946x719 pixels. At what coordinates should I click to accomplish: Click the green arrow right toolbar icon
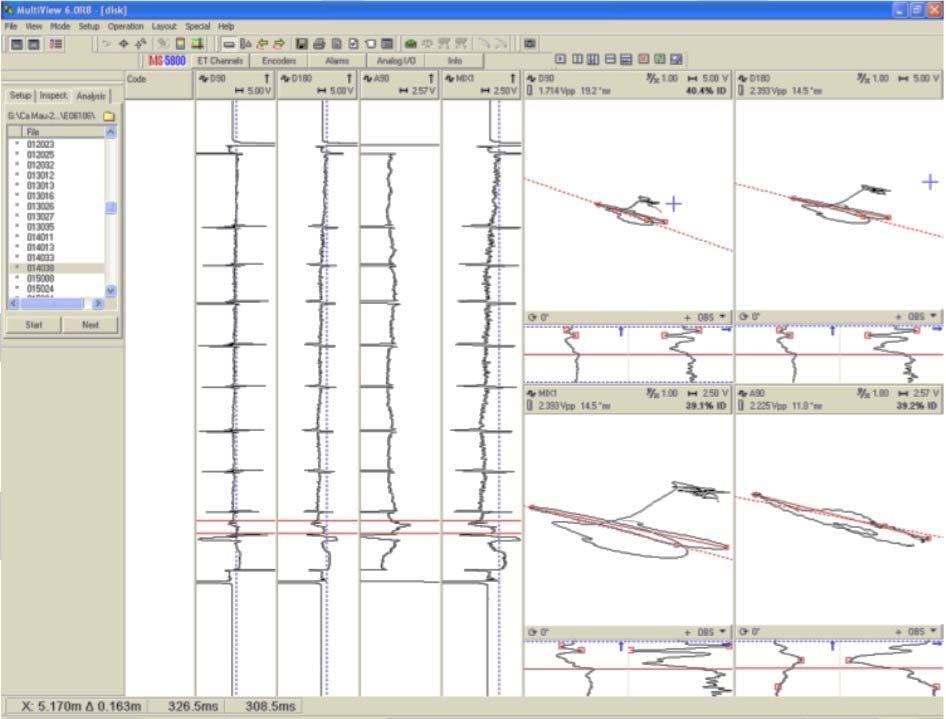click(x=279, y=43)
